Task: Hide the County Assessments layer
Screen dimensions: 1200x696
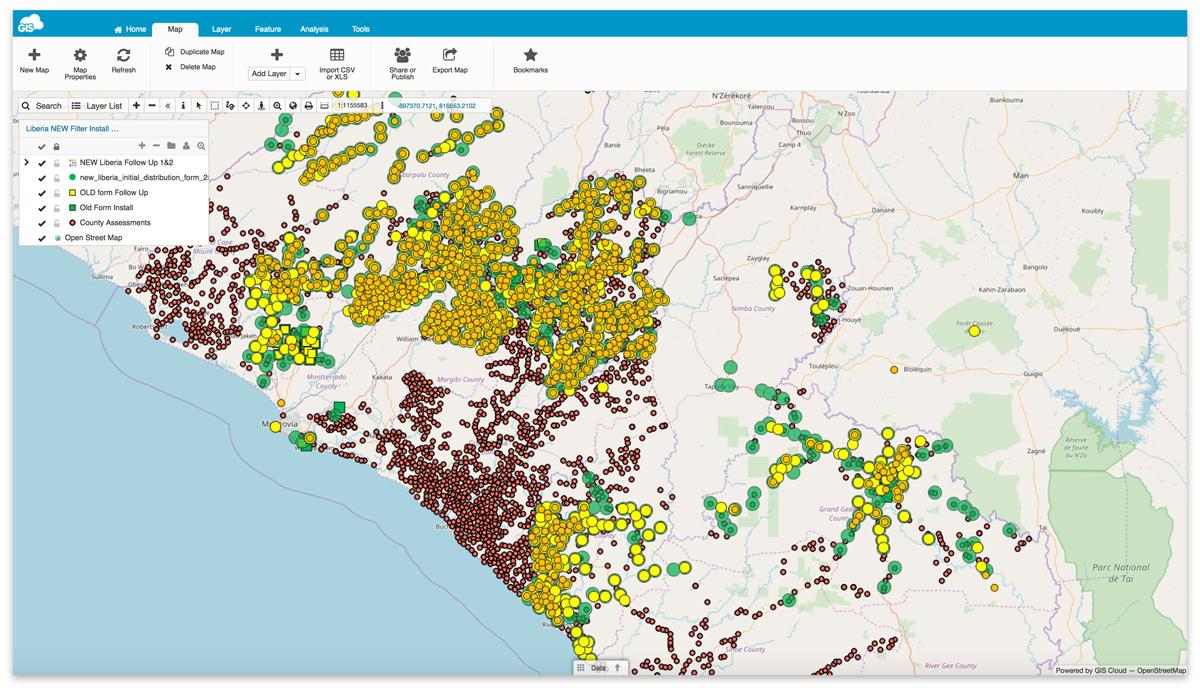Action: tap(42, 223)
